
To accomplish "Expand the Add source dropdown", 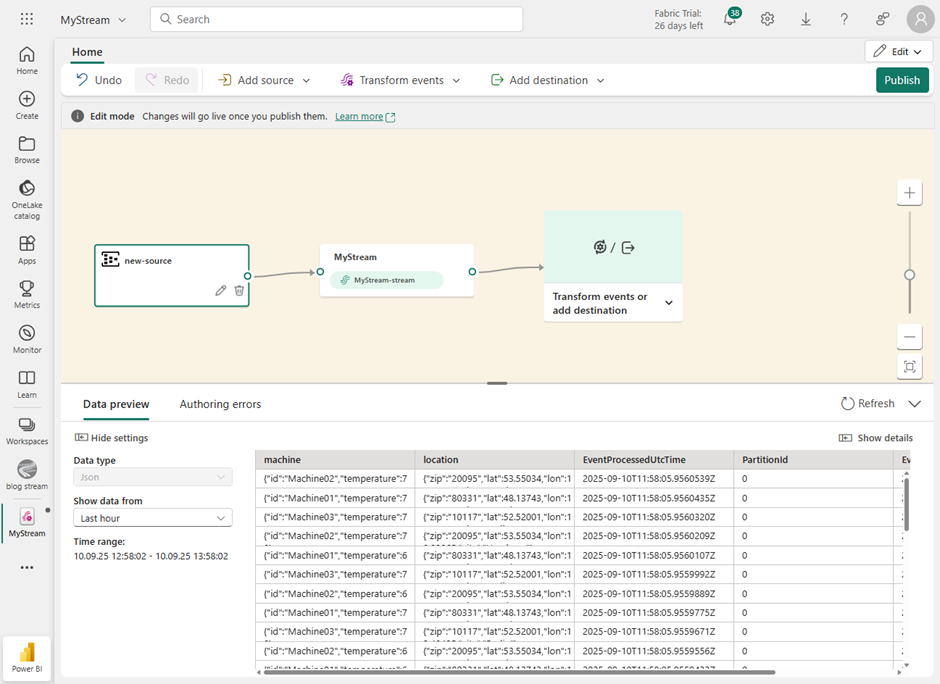I will point(264,80).
